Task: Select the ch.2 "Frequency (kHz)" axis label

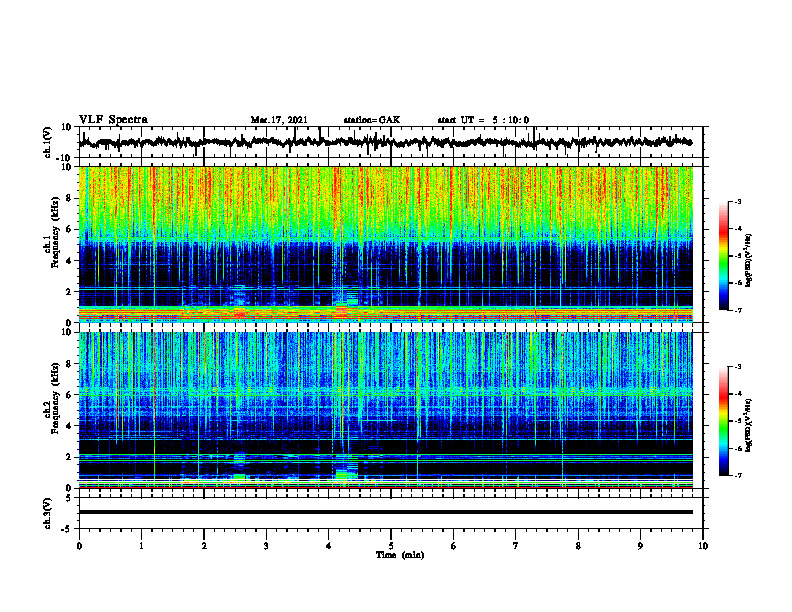Action: coord(55,398)
